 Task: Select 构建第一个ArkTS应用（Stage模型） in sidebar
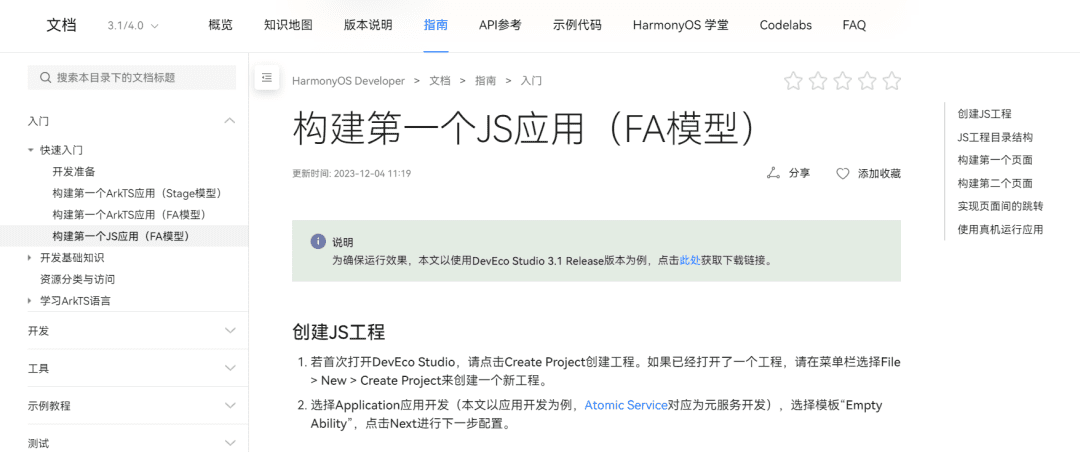[x=137, y=193]
